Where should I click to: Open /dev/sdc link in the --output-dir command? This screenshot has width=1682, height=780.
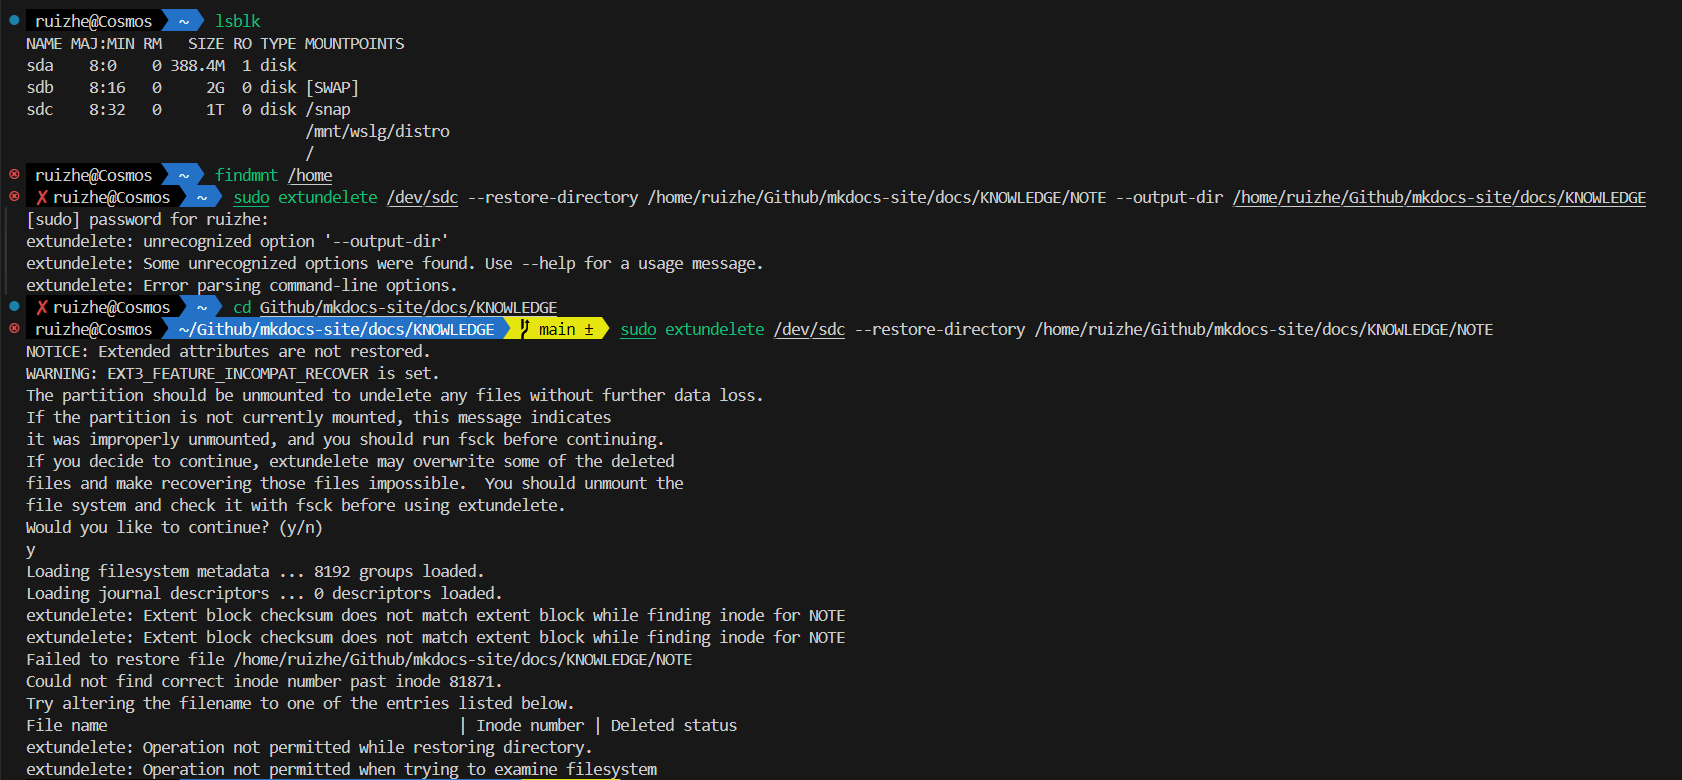[422, 197]
